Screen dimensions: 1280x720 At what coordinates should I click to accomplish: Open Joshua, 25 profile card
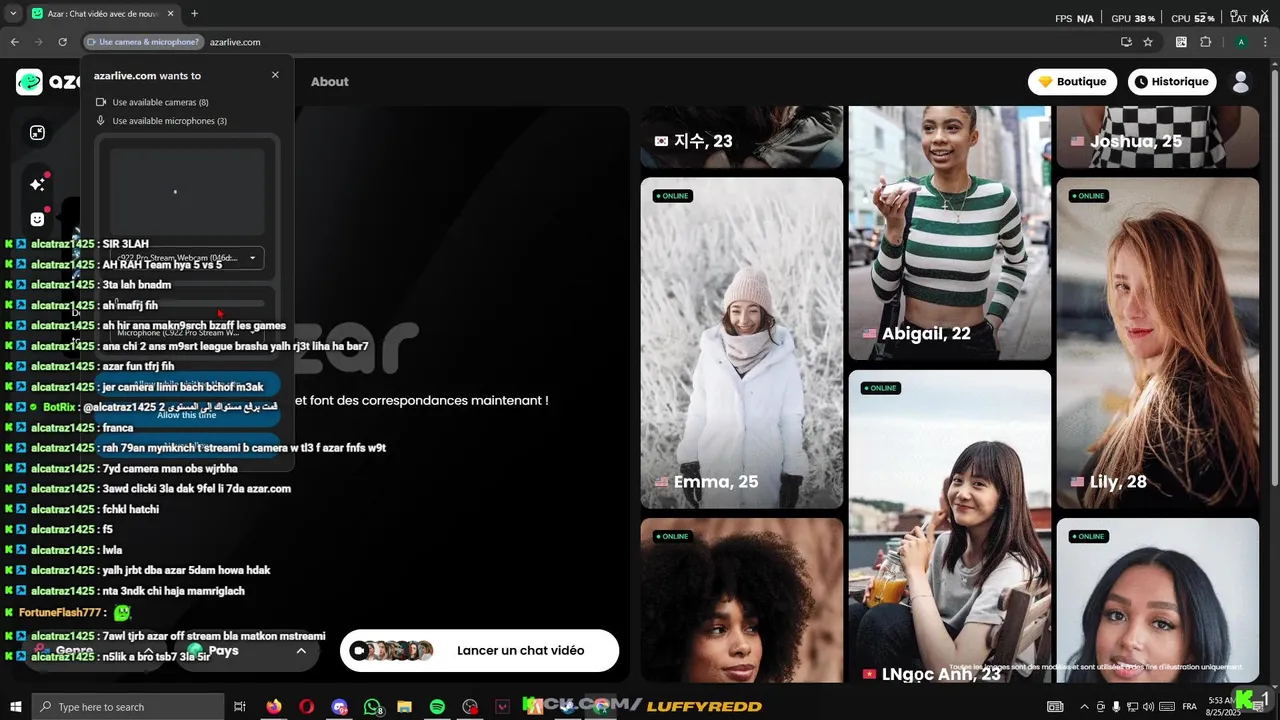1158,137
